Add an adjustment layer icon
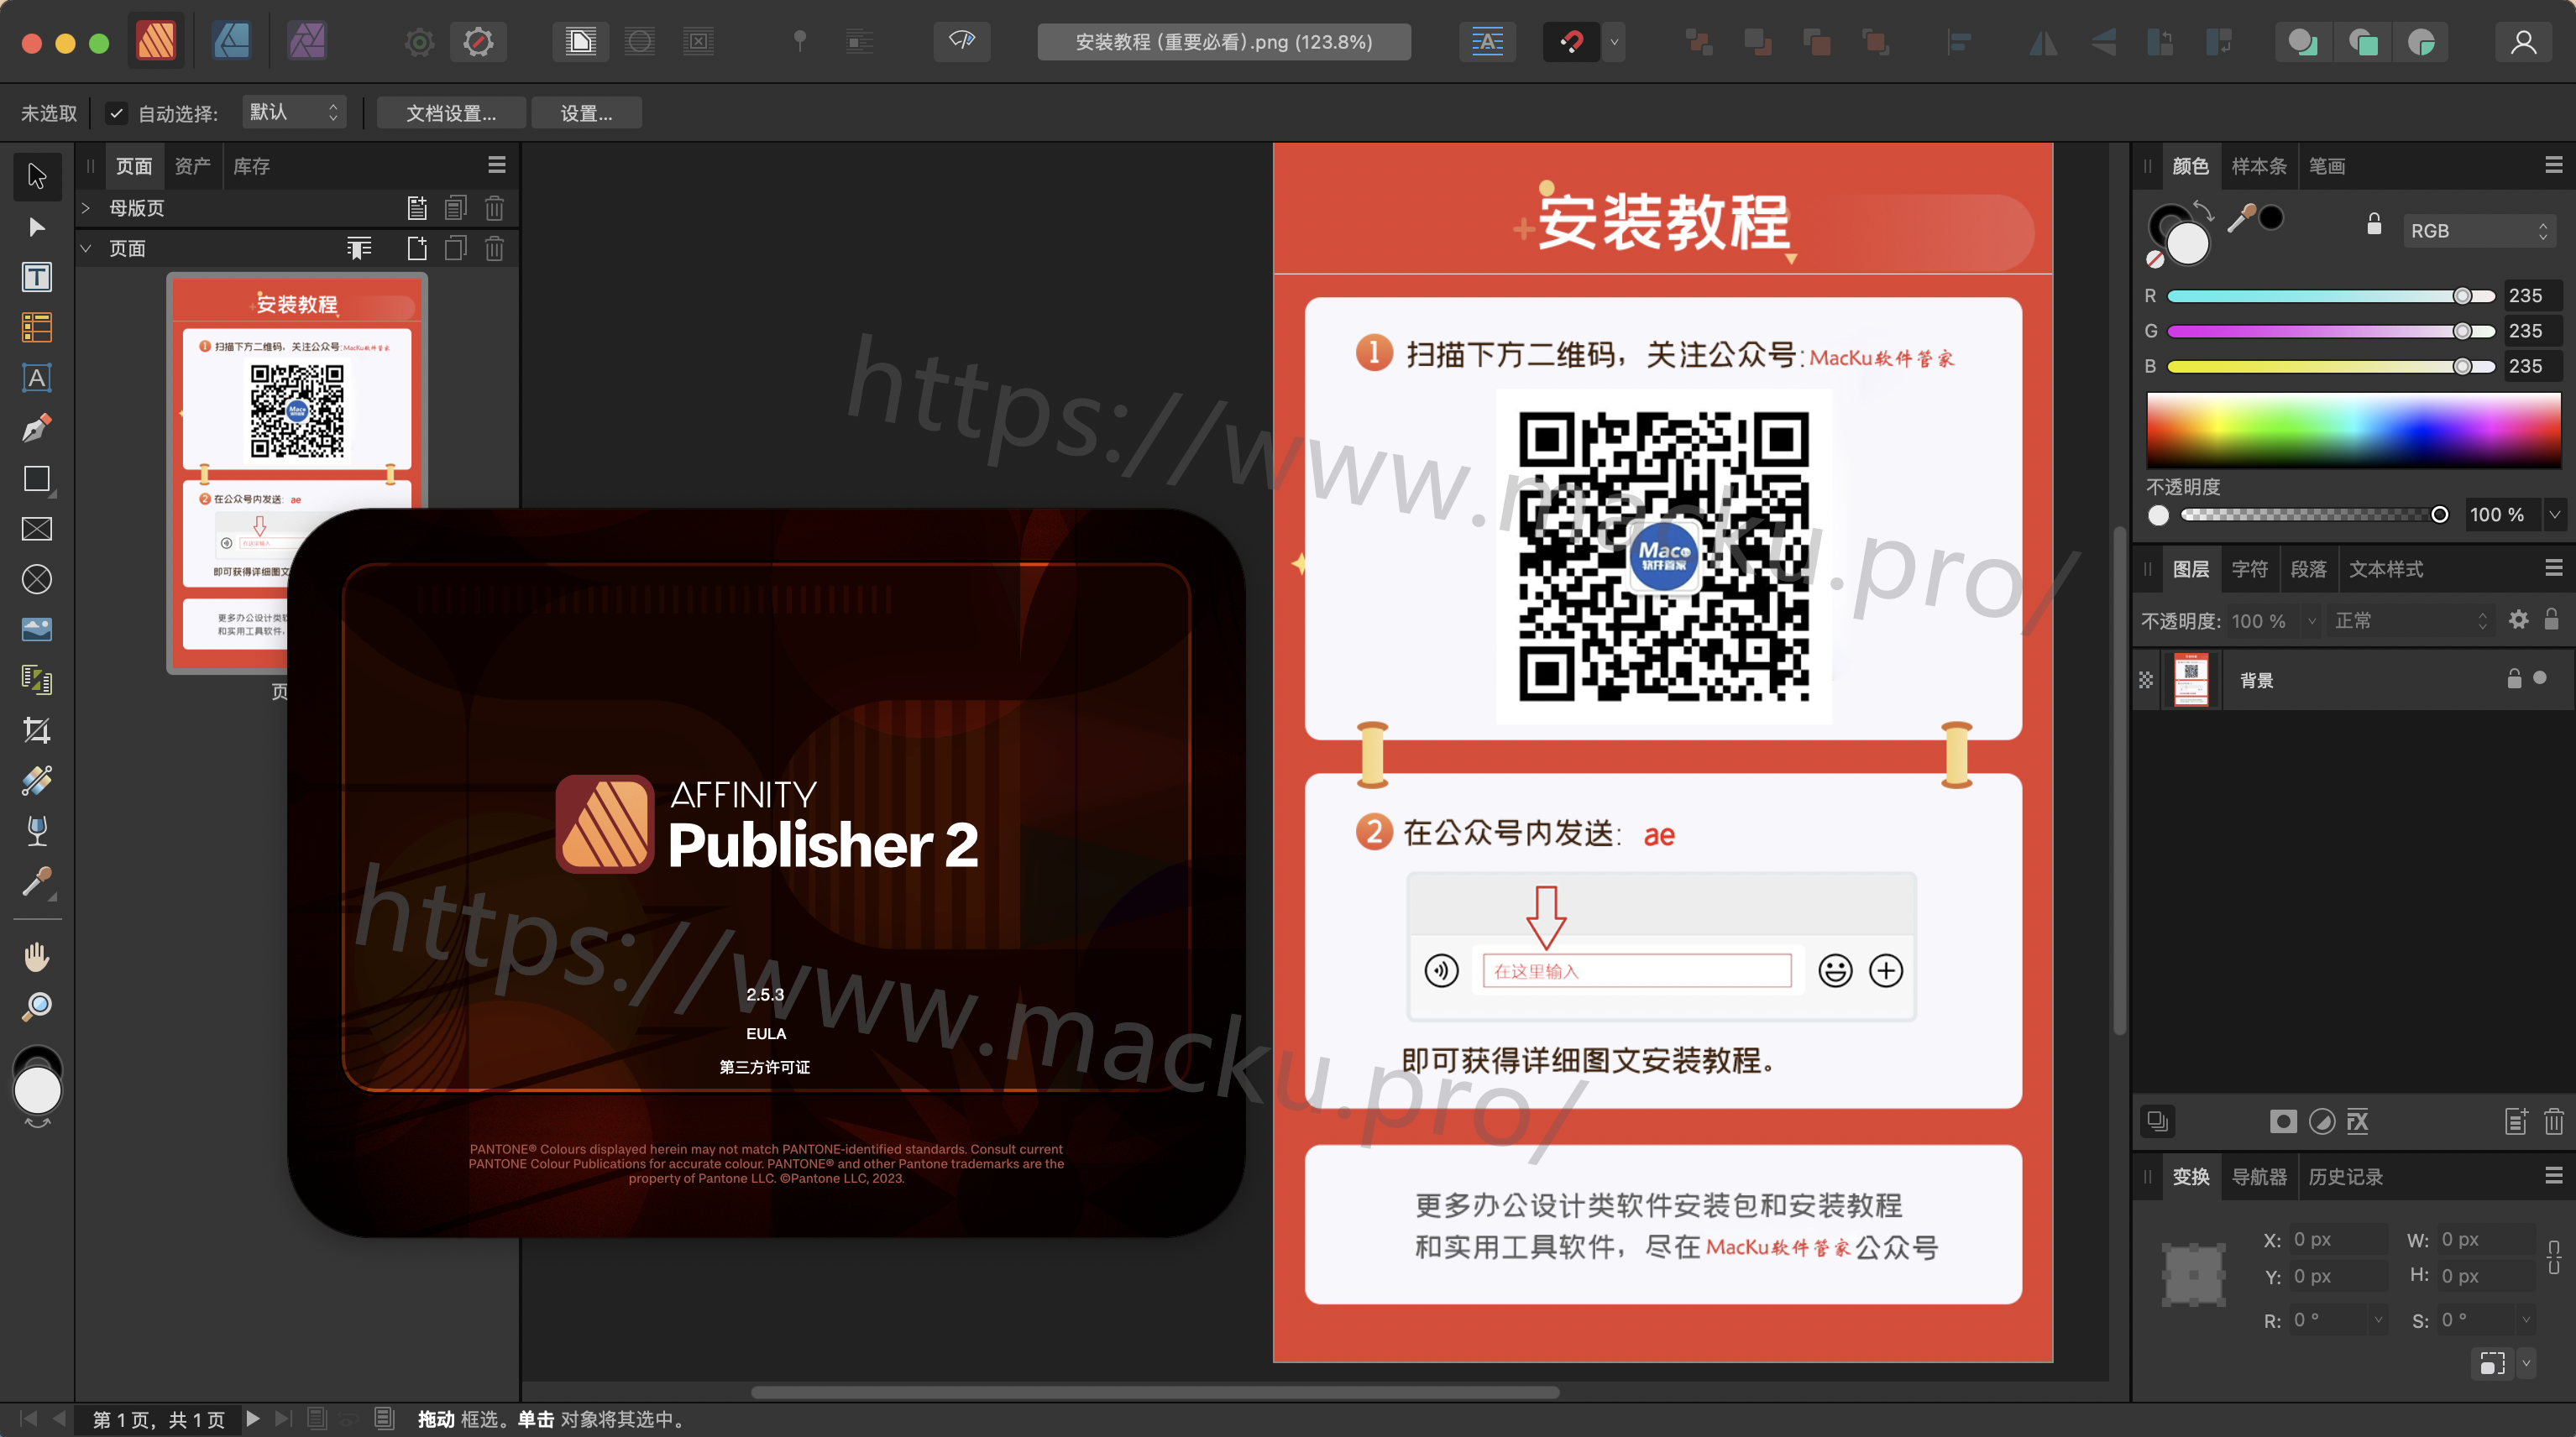 pos(2321,1122)
